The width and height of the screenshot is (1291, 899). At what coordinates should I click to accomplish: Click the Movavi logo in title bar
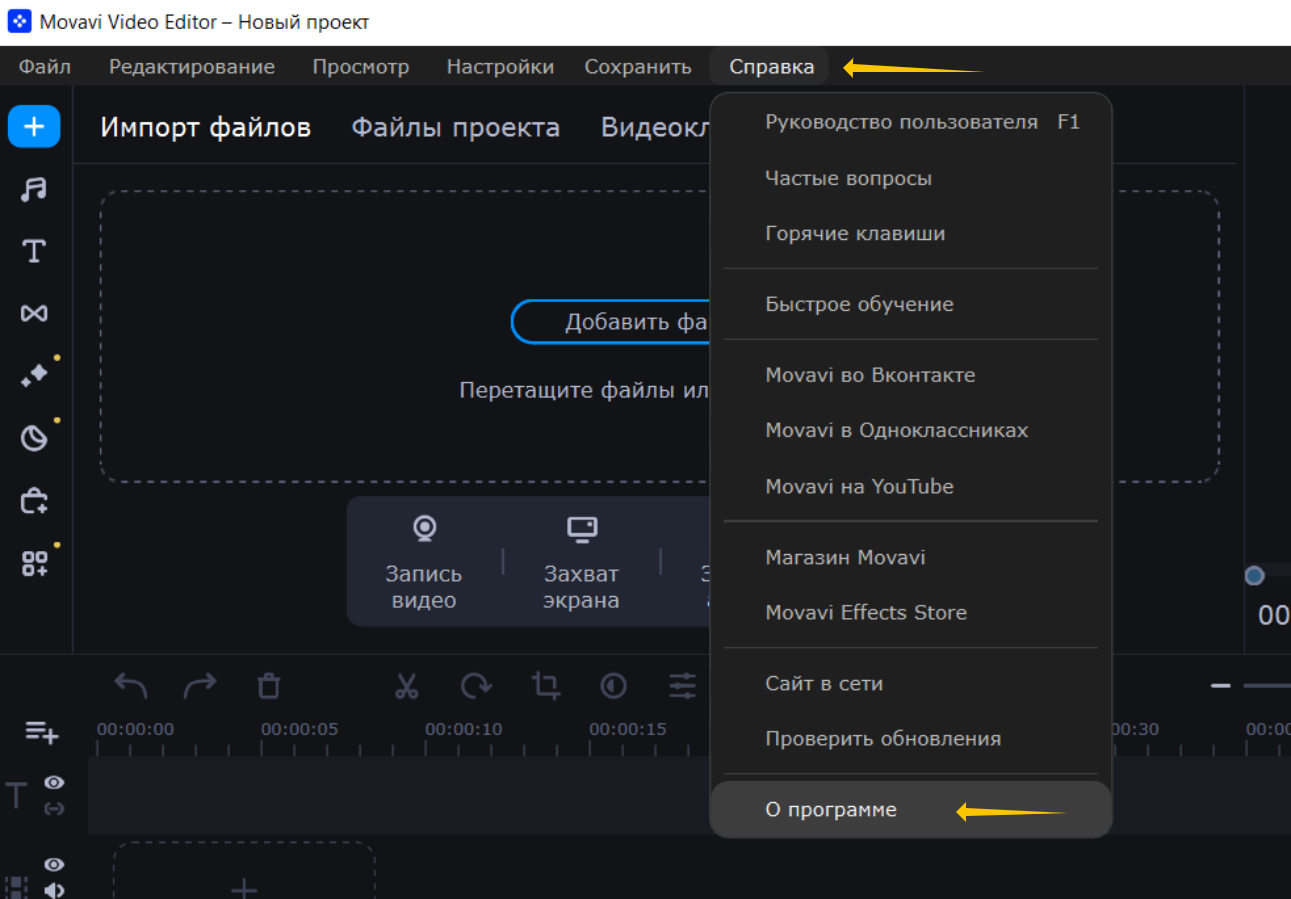coord(19,21)
